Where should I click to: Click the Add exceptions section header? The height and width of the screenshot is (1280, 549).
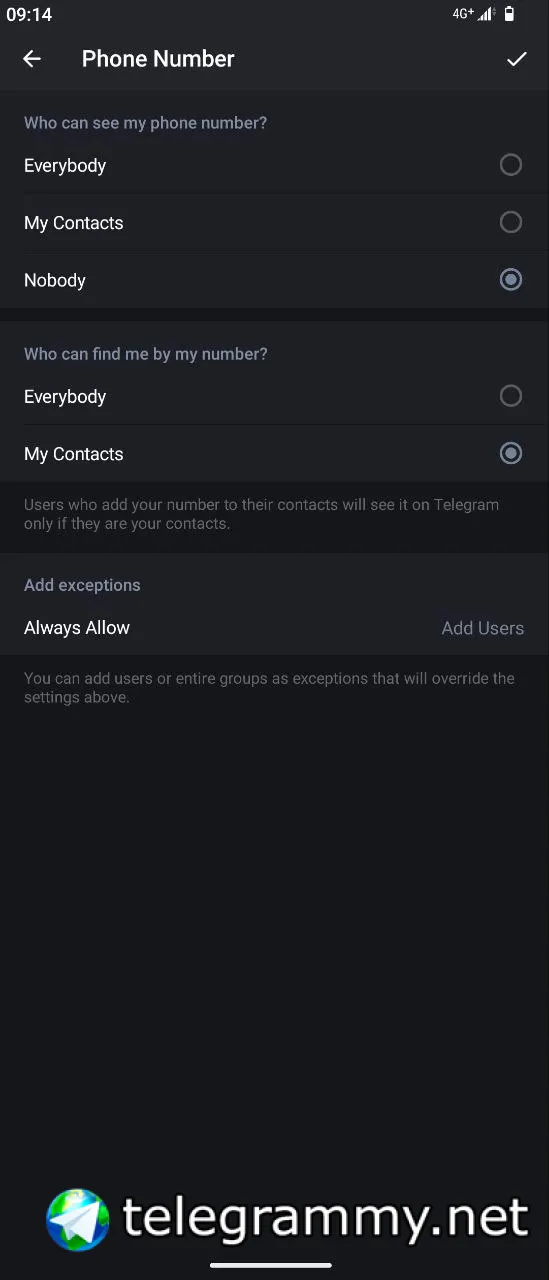pyautogui.click(x=82, y=585)
